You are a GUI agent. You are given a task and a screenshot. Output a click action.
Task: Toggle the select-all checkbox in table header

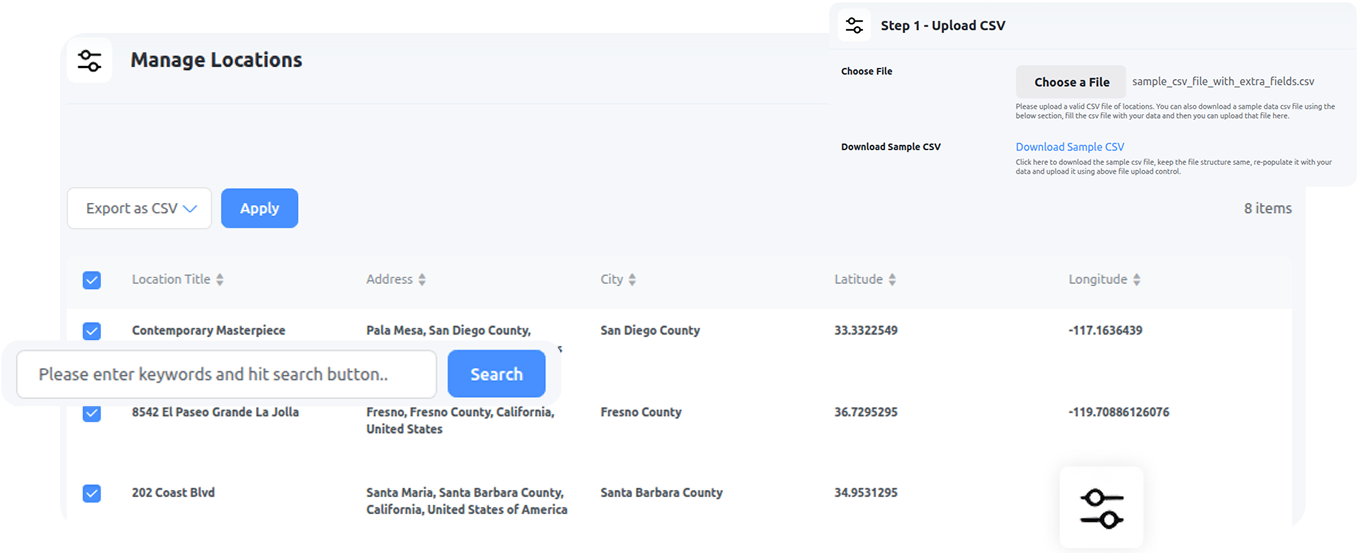(x=91, y=280)
